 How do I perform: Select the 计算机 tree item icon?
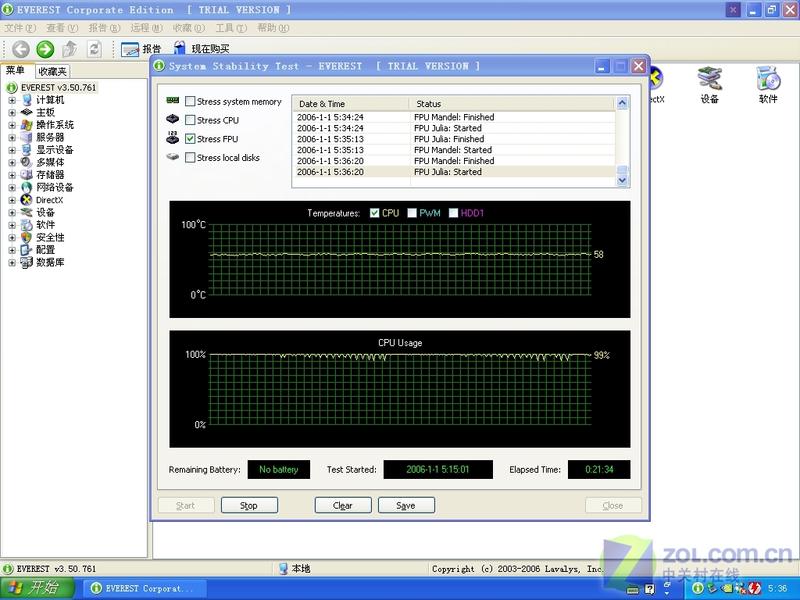tap(27, 100)
